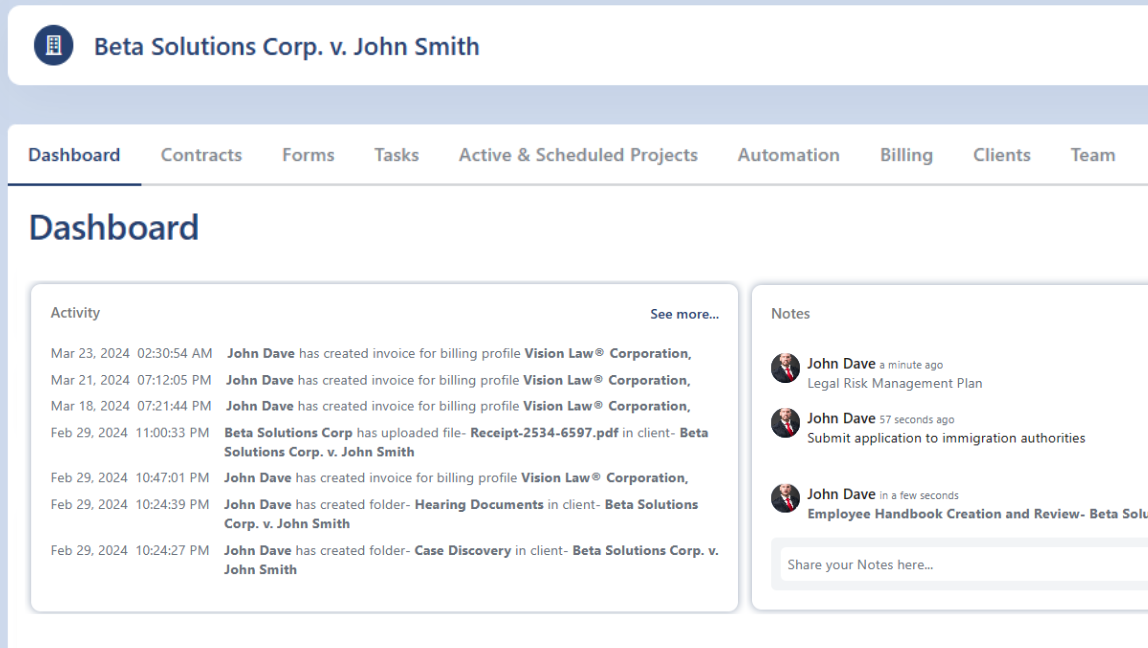Click John Dave's avatar beside Legal Risk note
The height and width of the screenshot is (648, 1148).
[x=785, y=368]
